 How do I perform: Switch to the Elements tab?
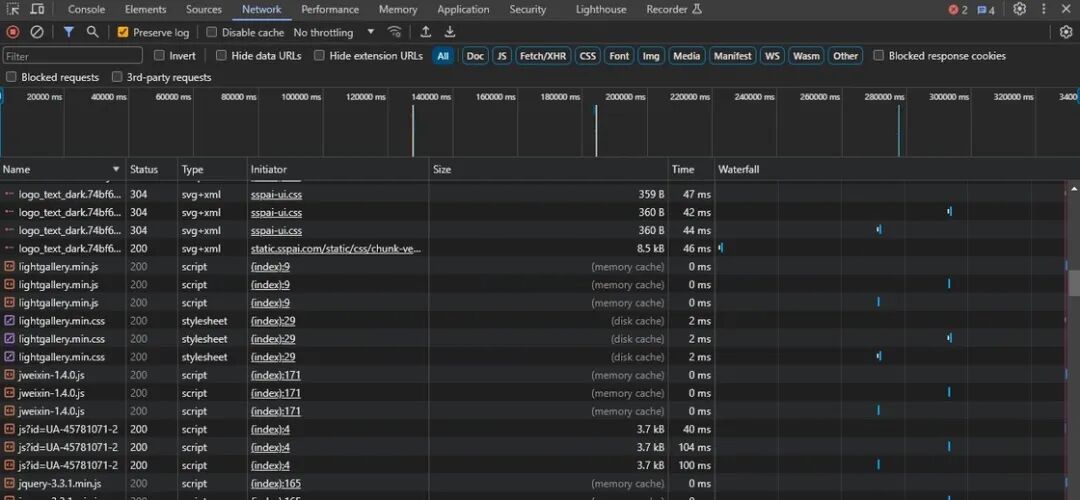click(x=145, y=10)
